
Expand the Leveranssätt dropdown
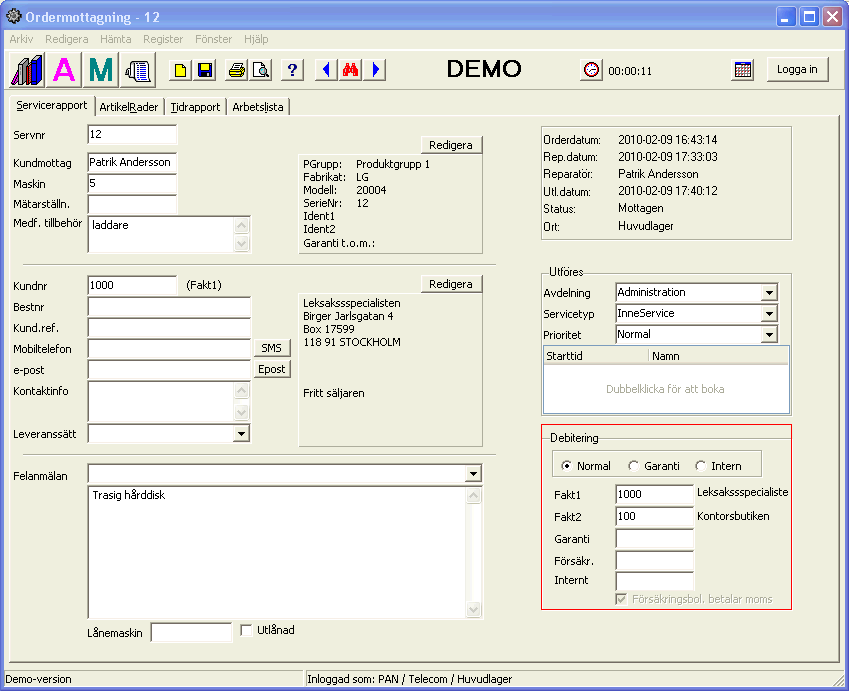point(241,434)
